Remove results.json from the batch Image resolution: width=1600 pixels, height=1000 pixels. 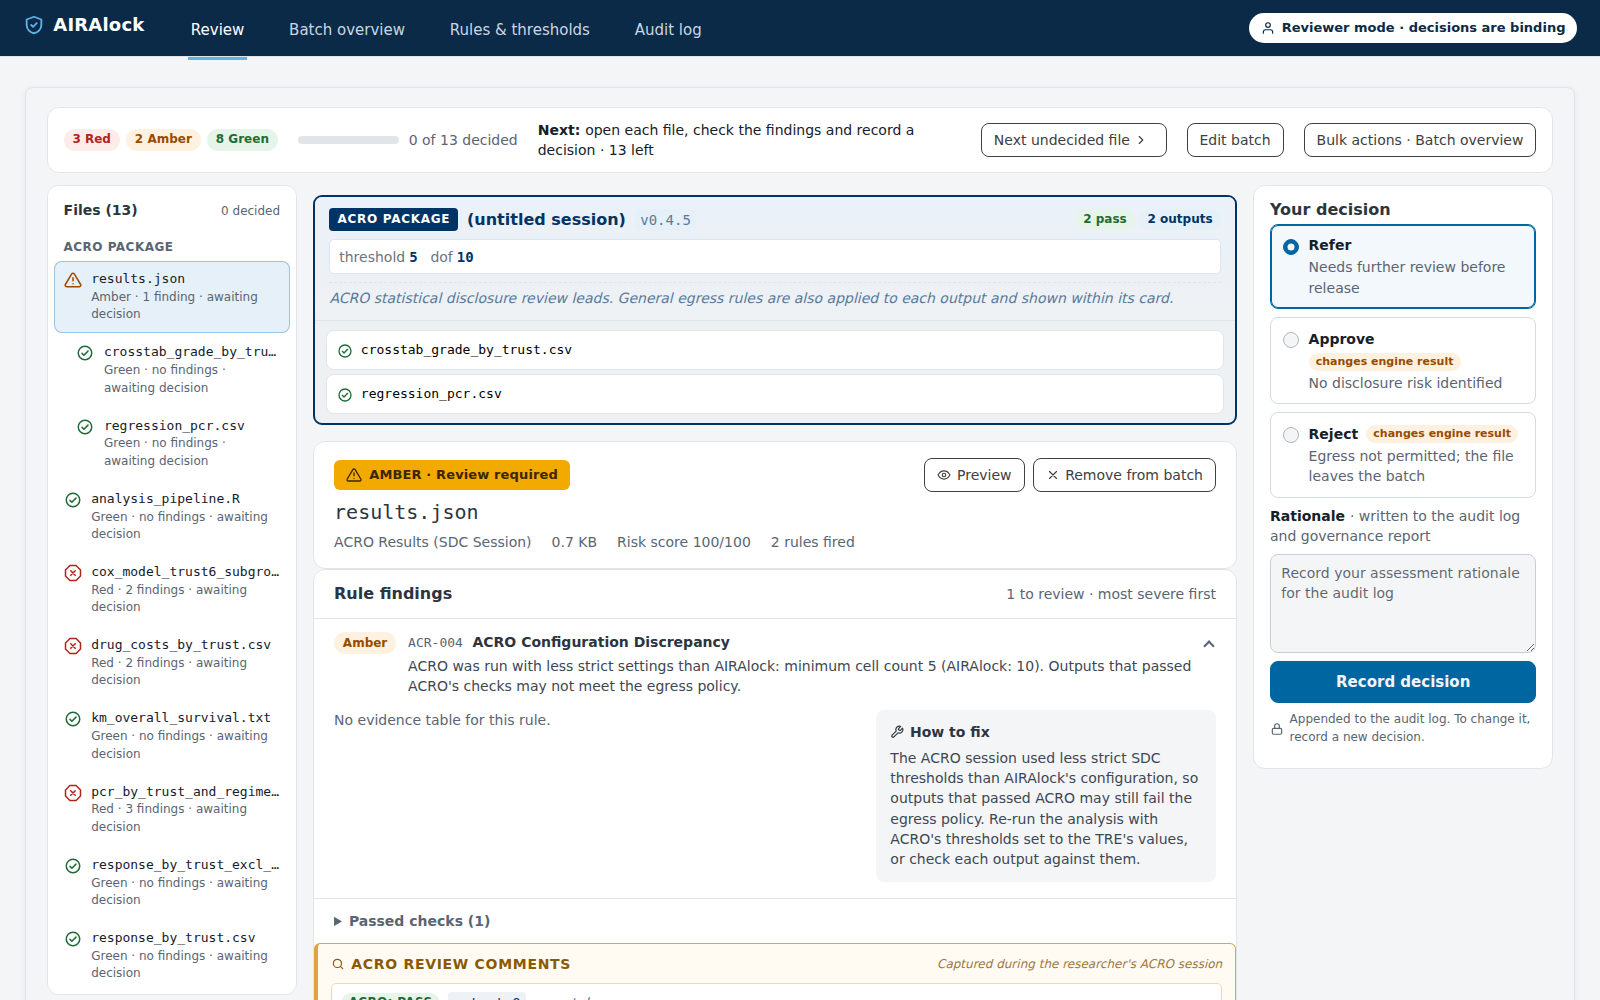1124,475
